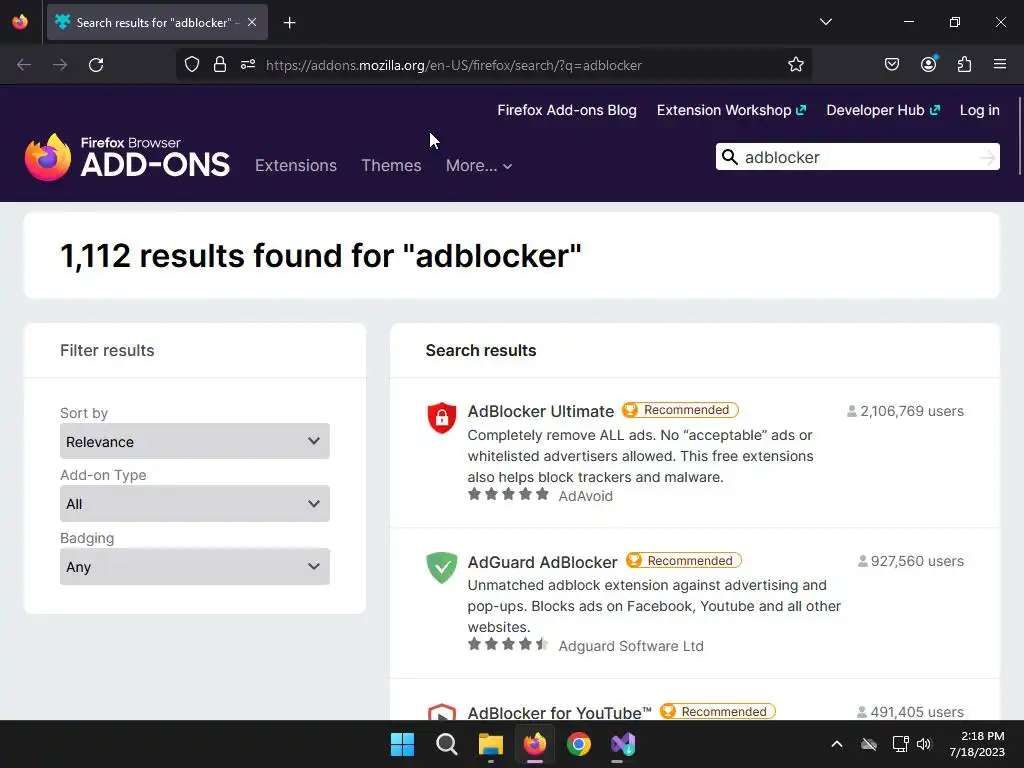The height and width of the screenshot is (768, 1024).
Task: Expand the More... menu
Action: tap(479, 166)
